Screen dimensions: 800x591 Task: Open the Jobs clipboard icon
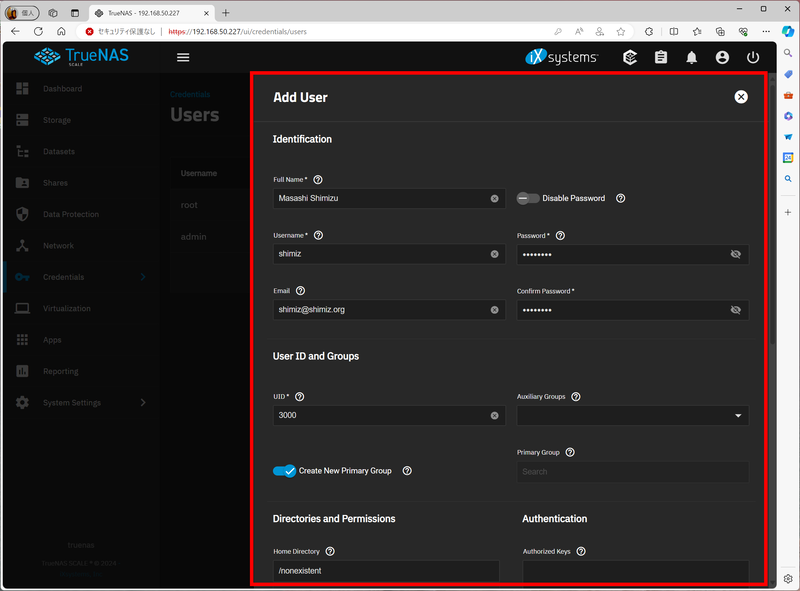pyautogui.click(x=661, y=57)
